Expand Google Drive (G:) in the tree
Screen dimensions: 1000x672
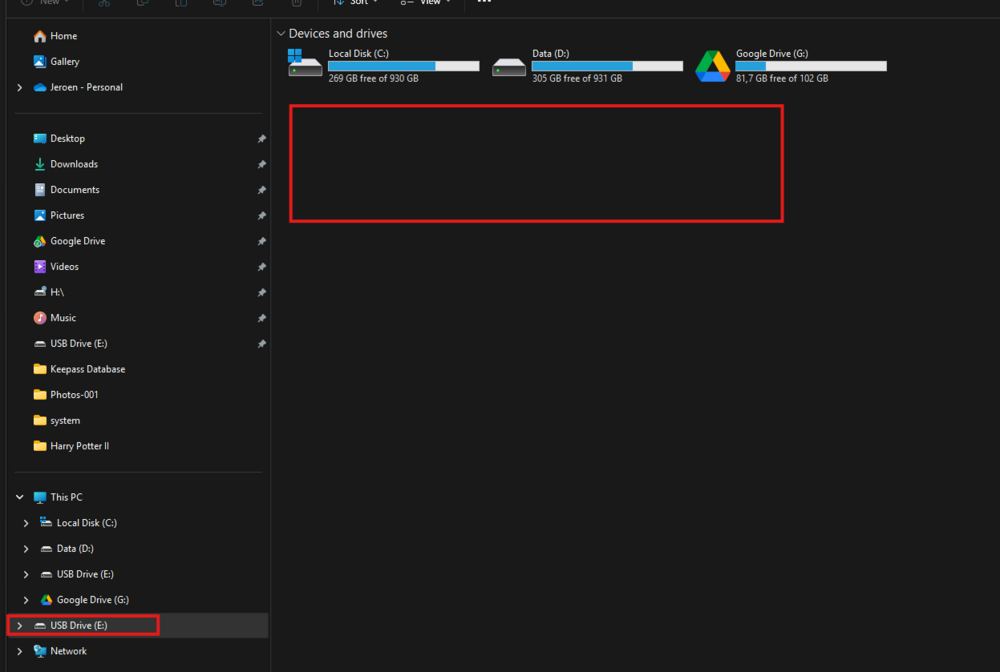26,599
